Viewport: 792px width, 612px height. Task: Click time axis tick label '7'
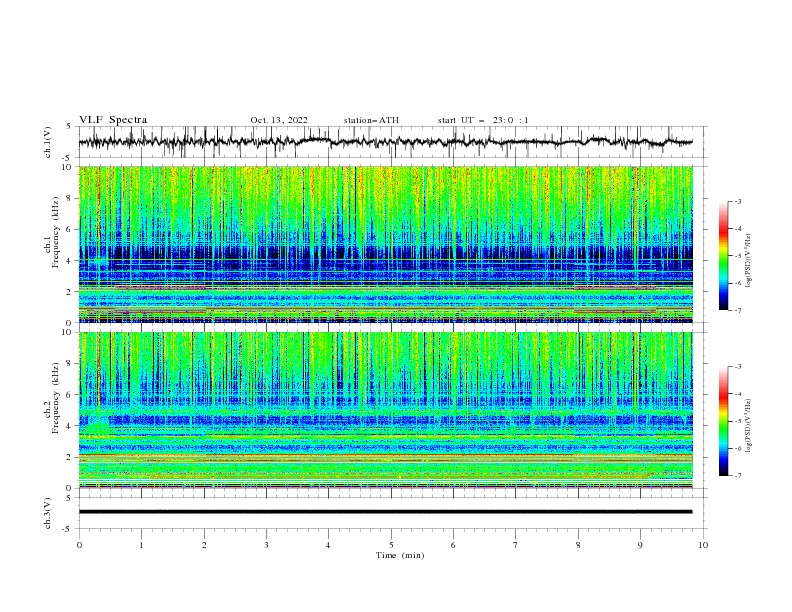point(516,545)
